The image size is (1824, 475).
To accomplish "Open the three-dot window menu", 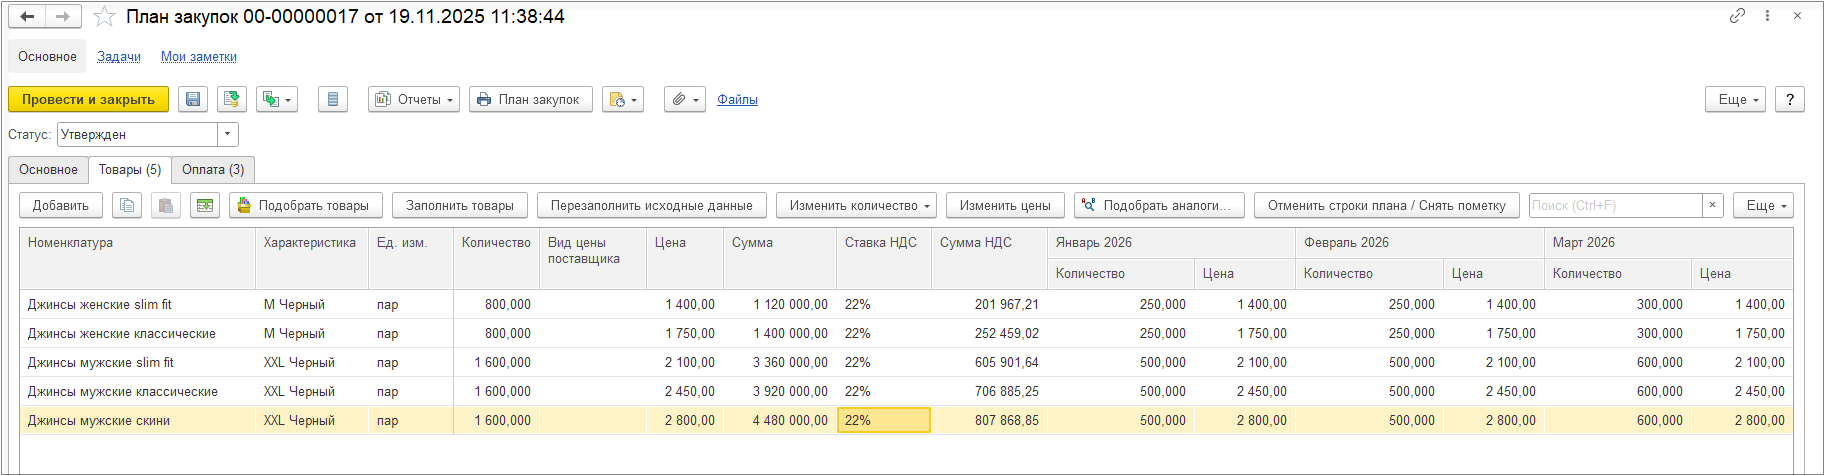I will pos(1767,16).
